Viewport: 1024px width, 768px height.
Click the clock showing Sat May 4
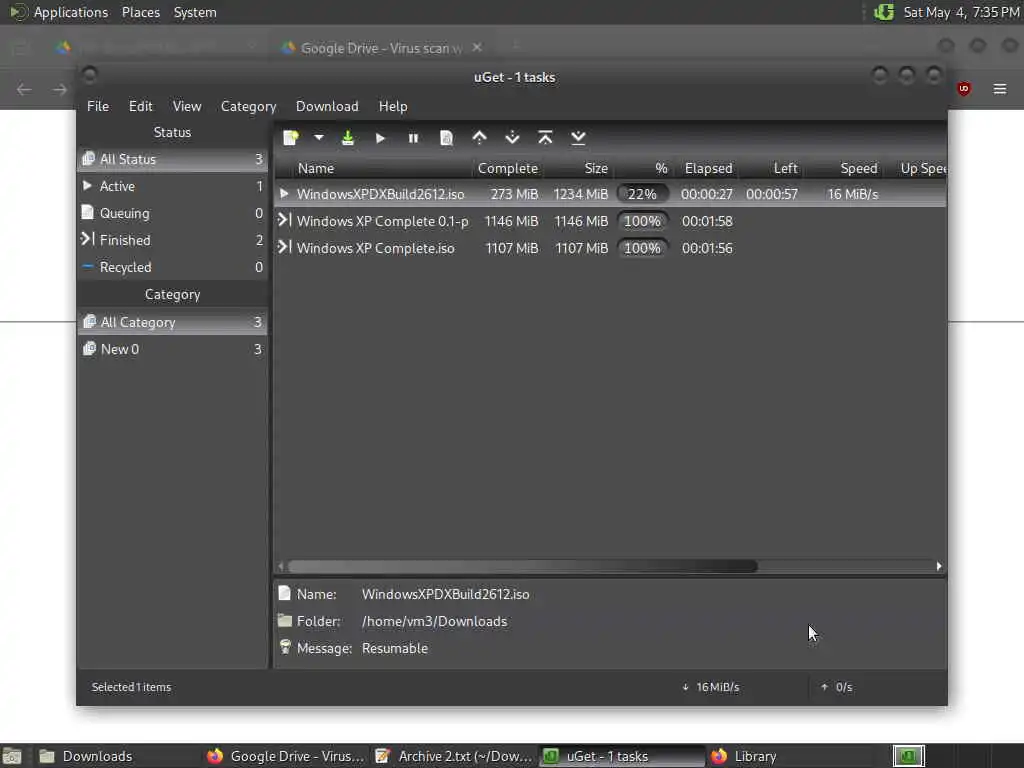[961, 12]
